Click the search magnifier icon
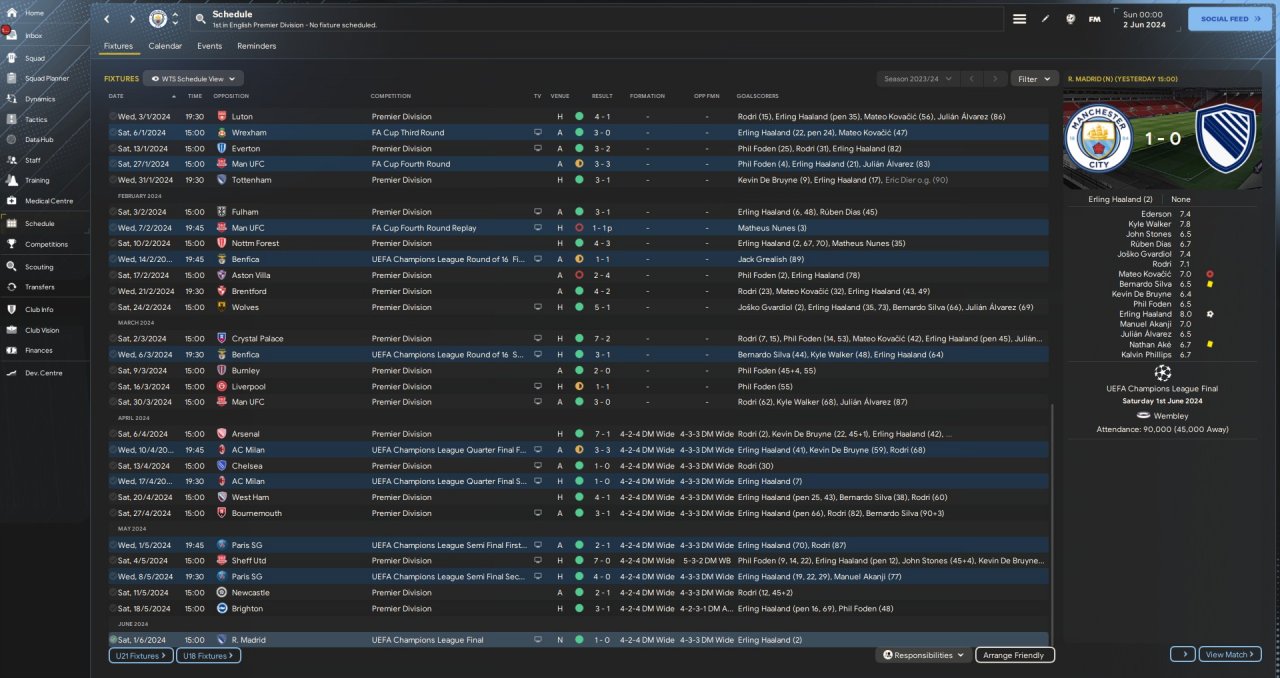The height and width of the screenshot is (678, 1280). (x=201, y=19)
